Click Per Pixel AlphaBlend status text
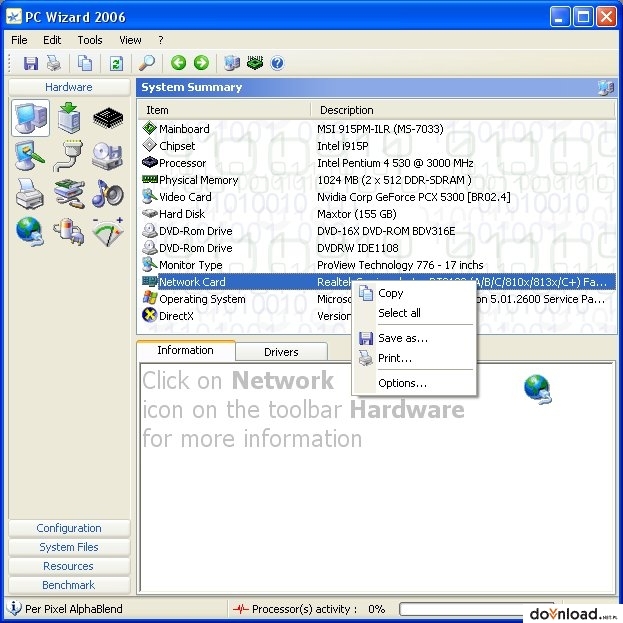 (x=74, y=609)
